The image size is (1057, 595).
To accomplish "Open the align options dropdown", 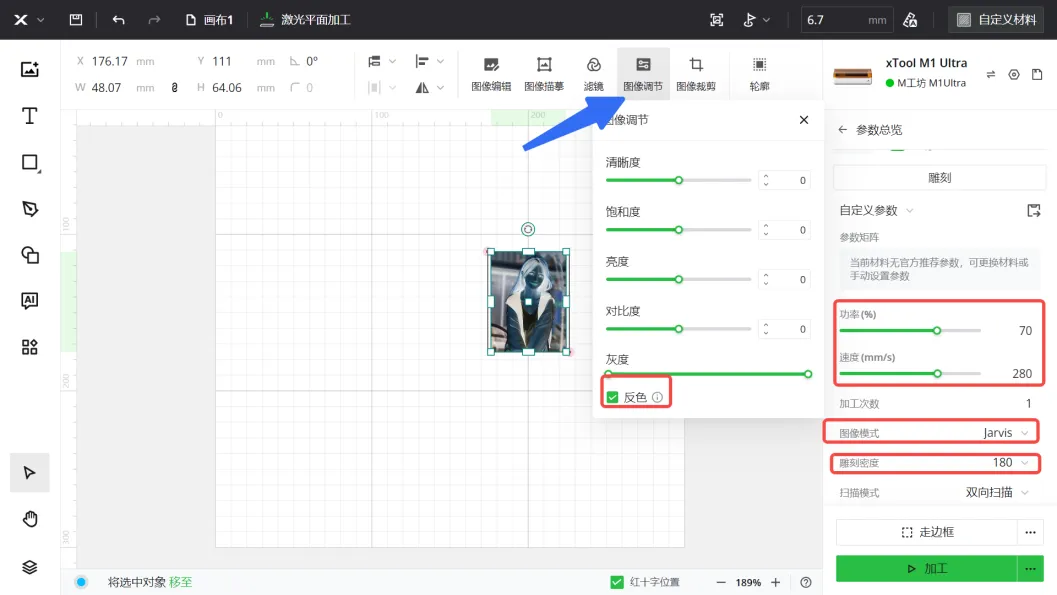I will click(x=429, y=61).
